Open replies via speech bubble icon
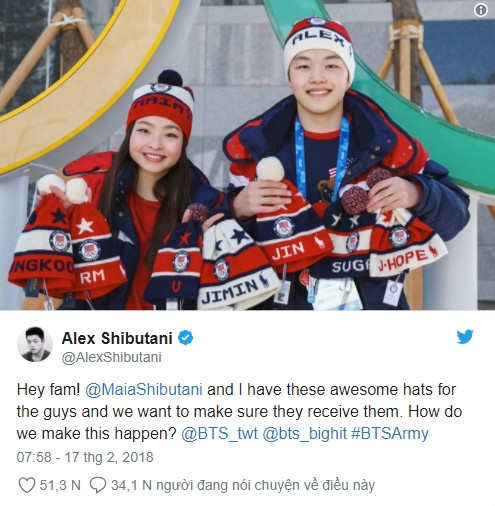 (x=98, y=485)
